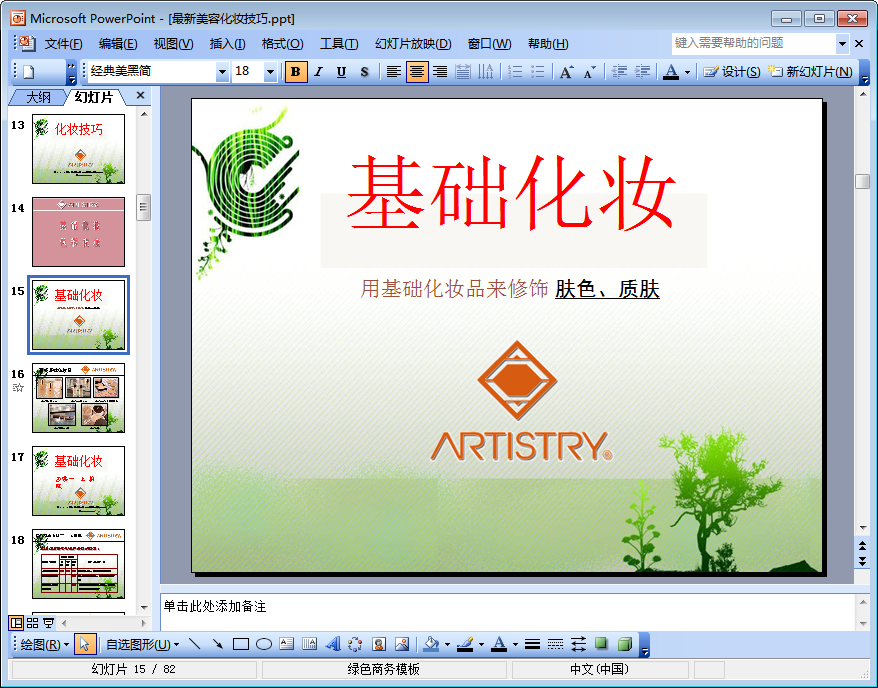The image size is (878, 688).
Task: Decrease the font size
Action: pos(590,72)
